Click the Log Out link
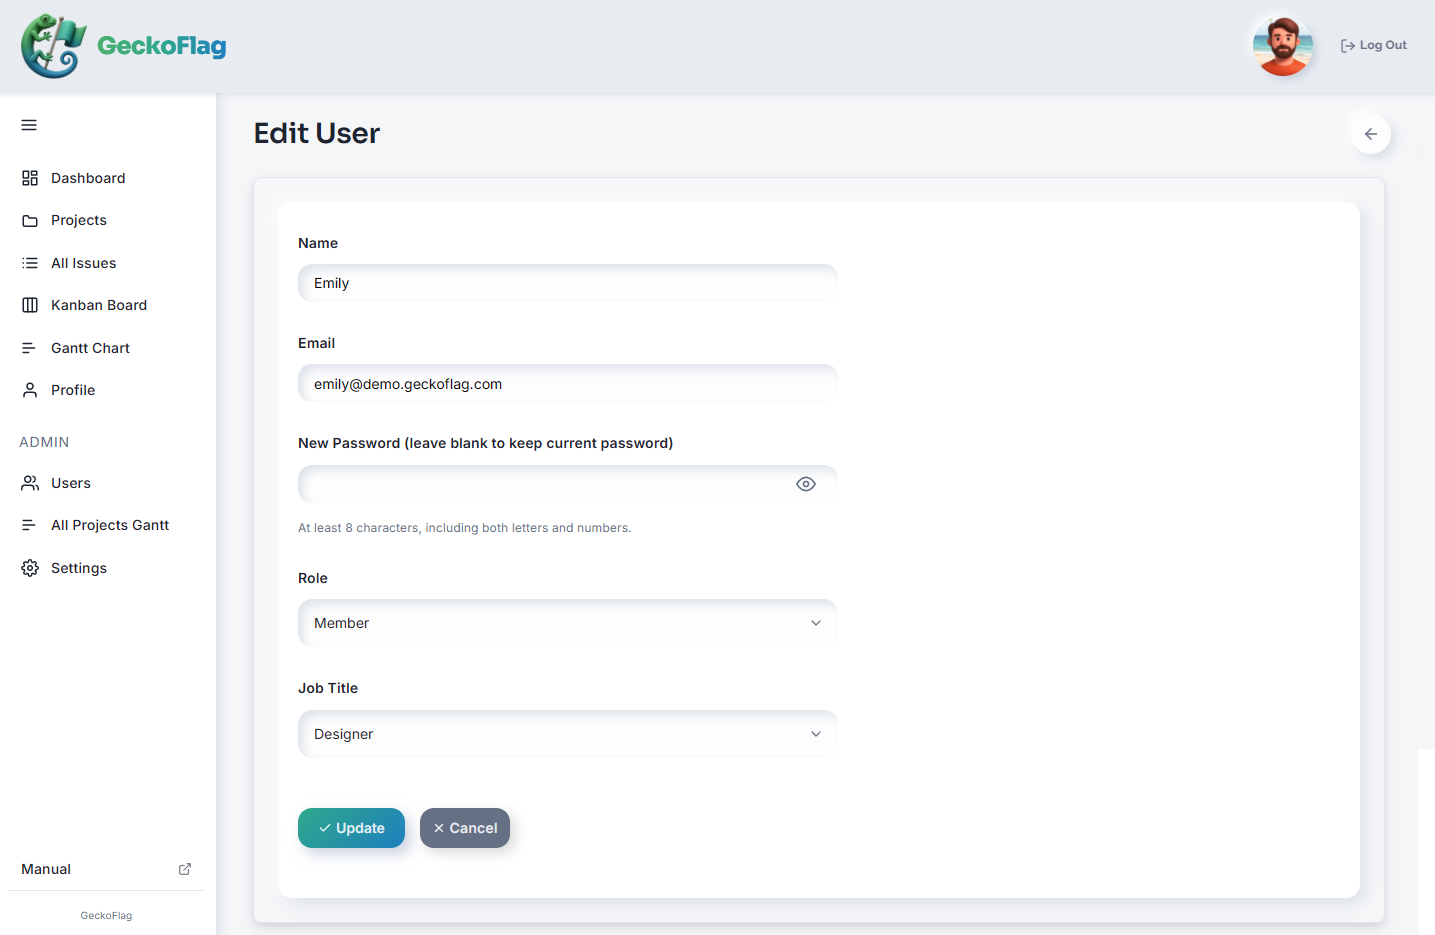1435x935 pixels. [x=1374, y=45]
